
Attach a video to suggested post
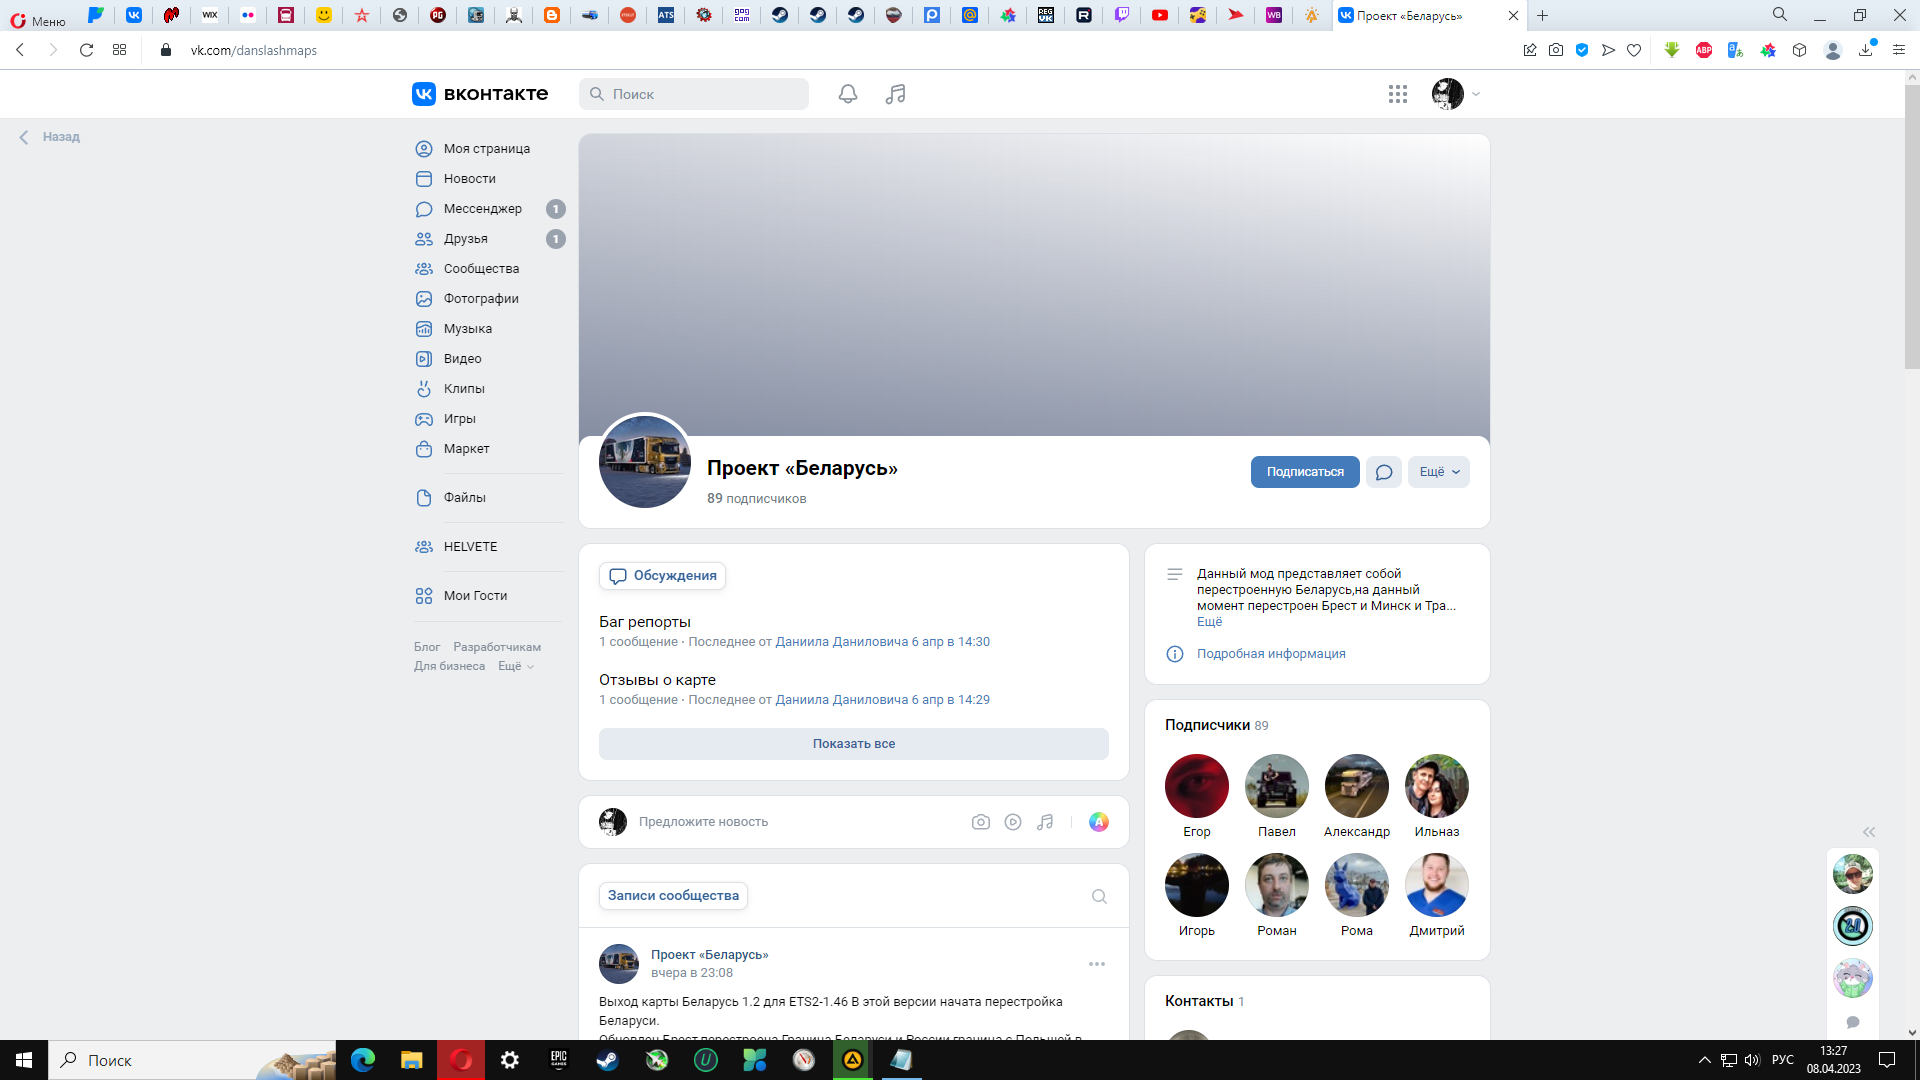[1012, 822]
